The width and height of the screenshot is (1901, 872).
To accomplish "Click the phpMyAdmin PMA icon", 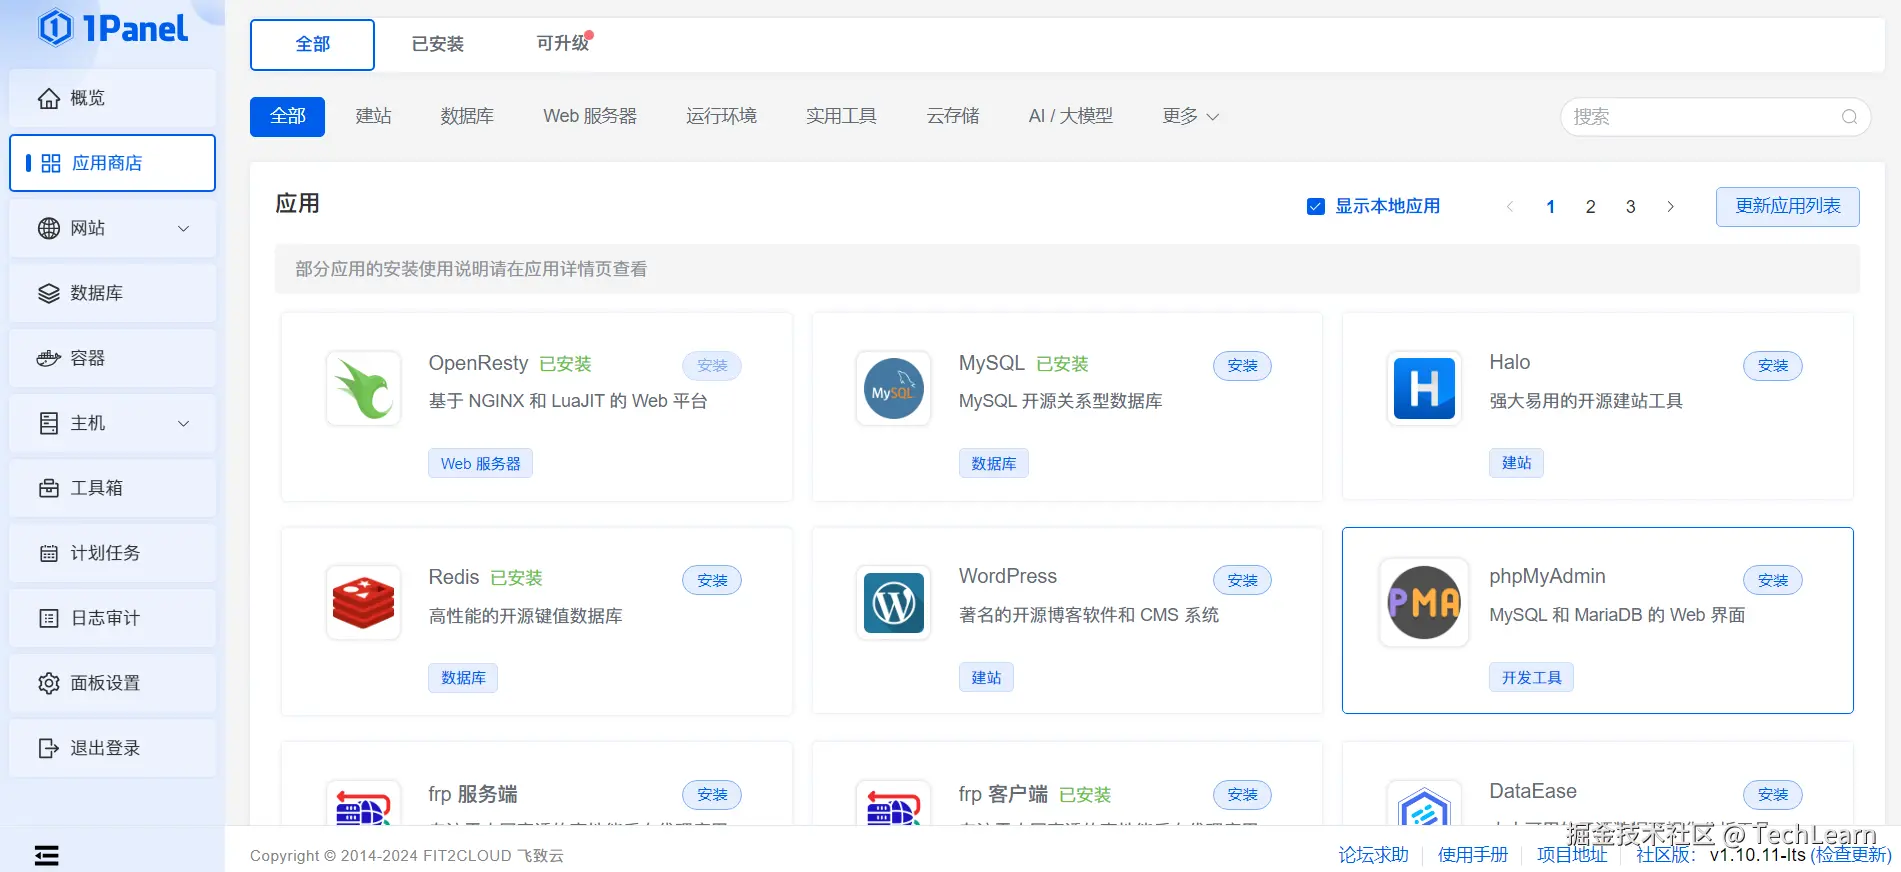I will pyautogui.click(x=1424, y=602).
